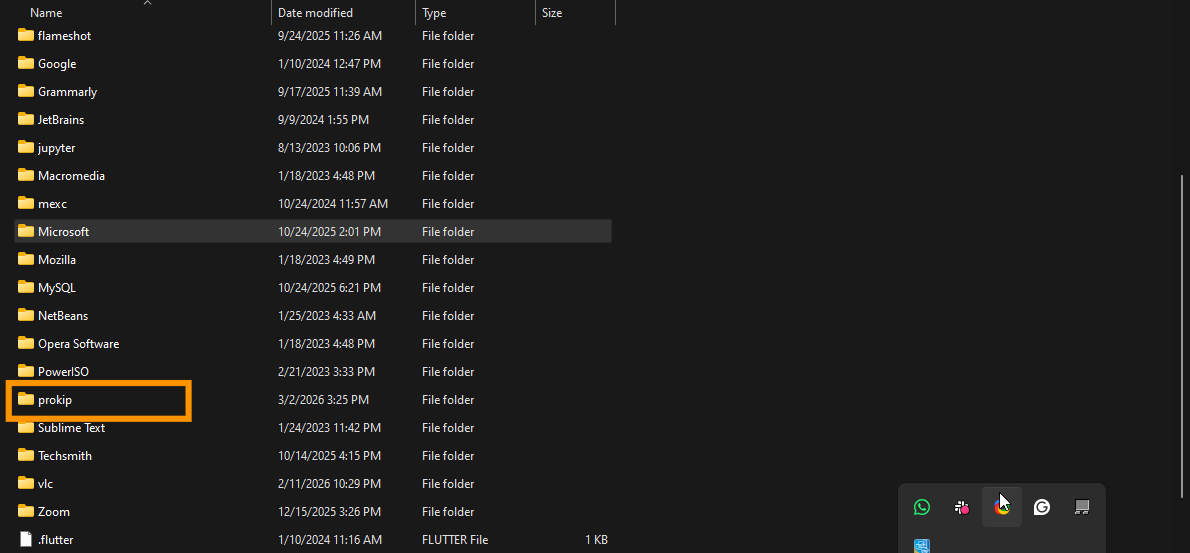The image size is (1190, 553).
Task: Open the Grammarly tray icon
Action: [1042, 507]
